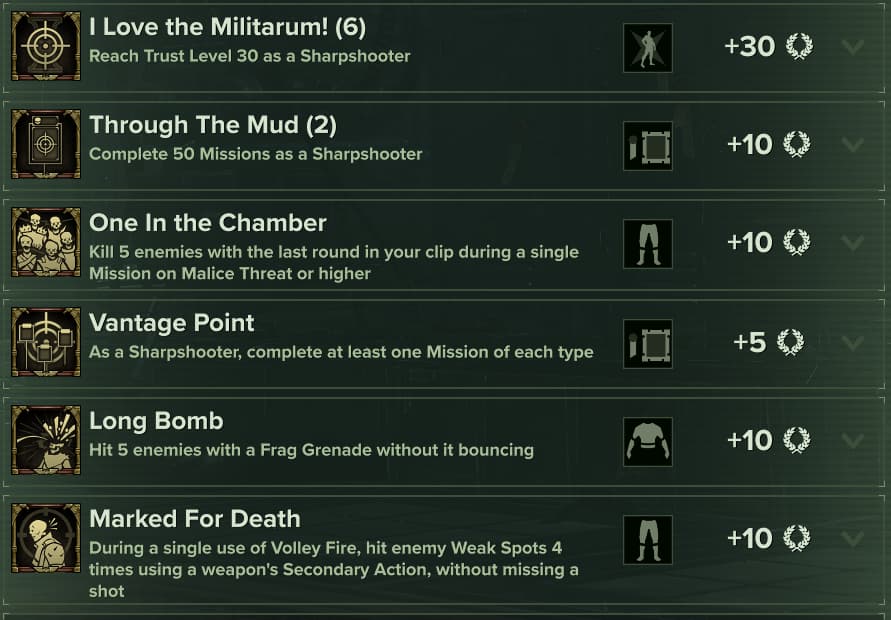Screen dimensions: 891x620
Task: Expand the Vantage Point penance chevron
Action: click(x=853, y=343)
